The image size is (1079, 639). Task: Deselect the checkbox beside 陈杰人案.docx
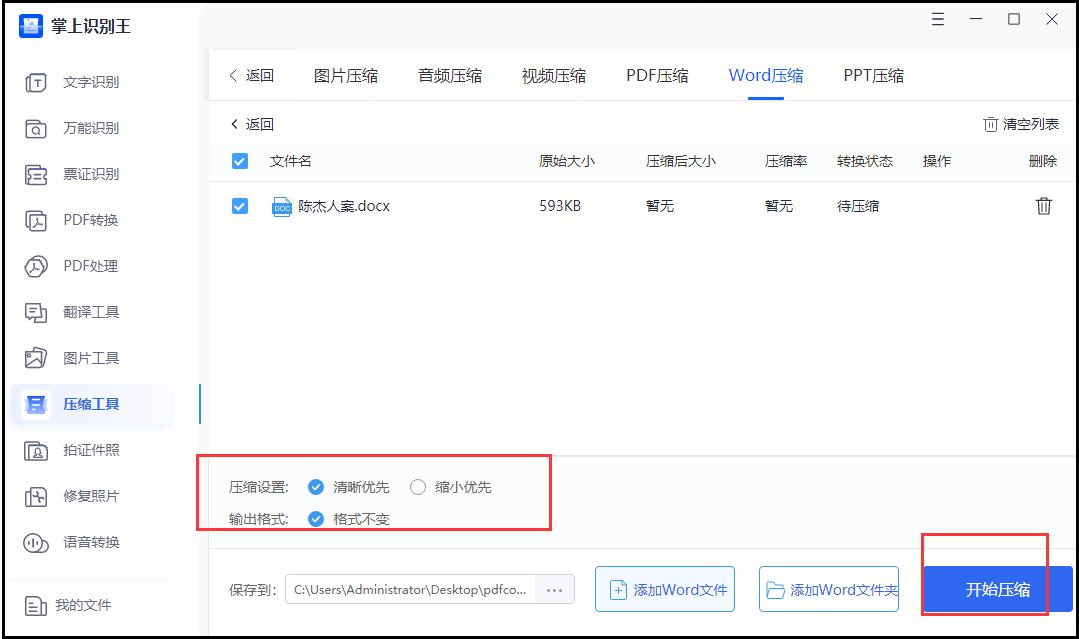click(x=240, y=206)
